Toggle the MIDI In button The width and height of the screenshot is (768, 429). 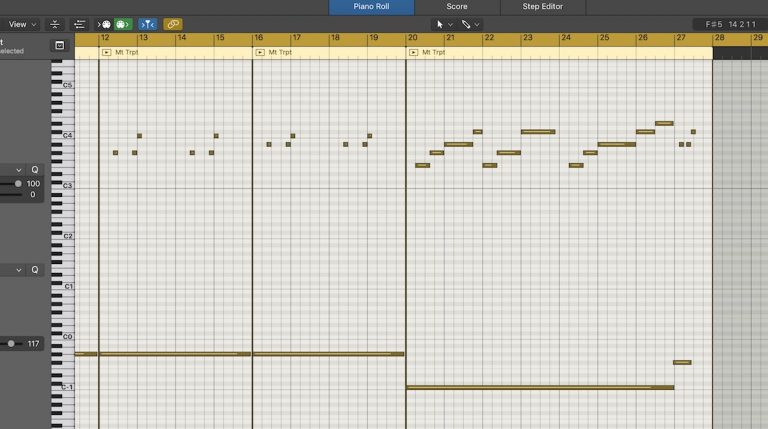coord(104,24)
